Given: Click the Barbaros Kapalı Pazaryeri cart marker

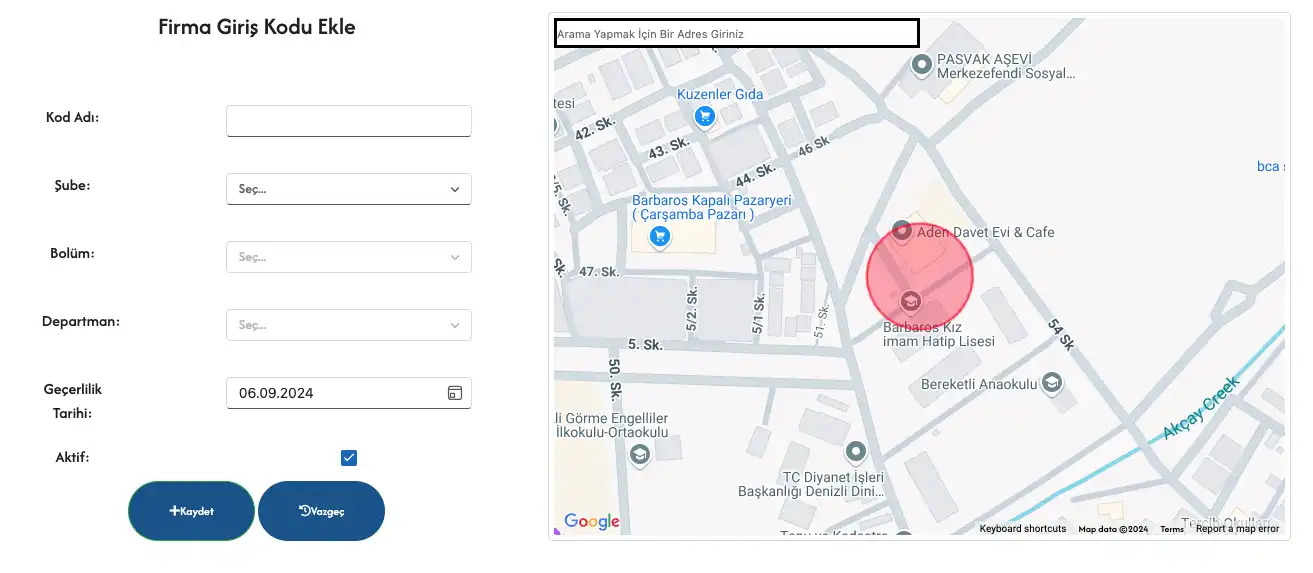Looking at the screenshot, I should click(659, 237).
